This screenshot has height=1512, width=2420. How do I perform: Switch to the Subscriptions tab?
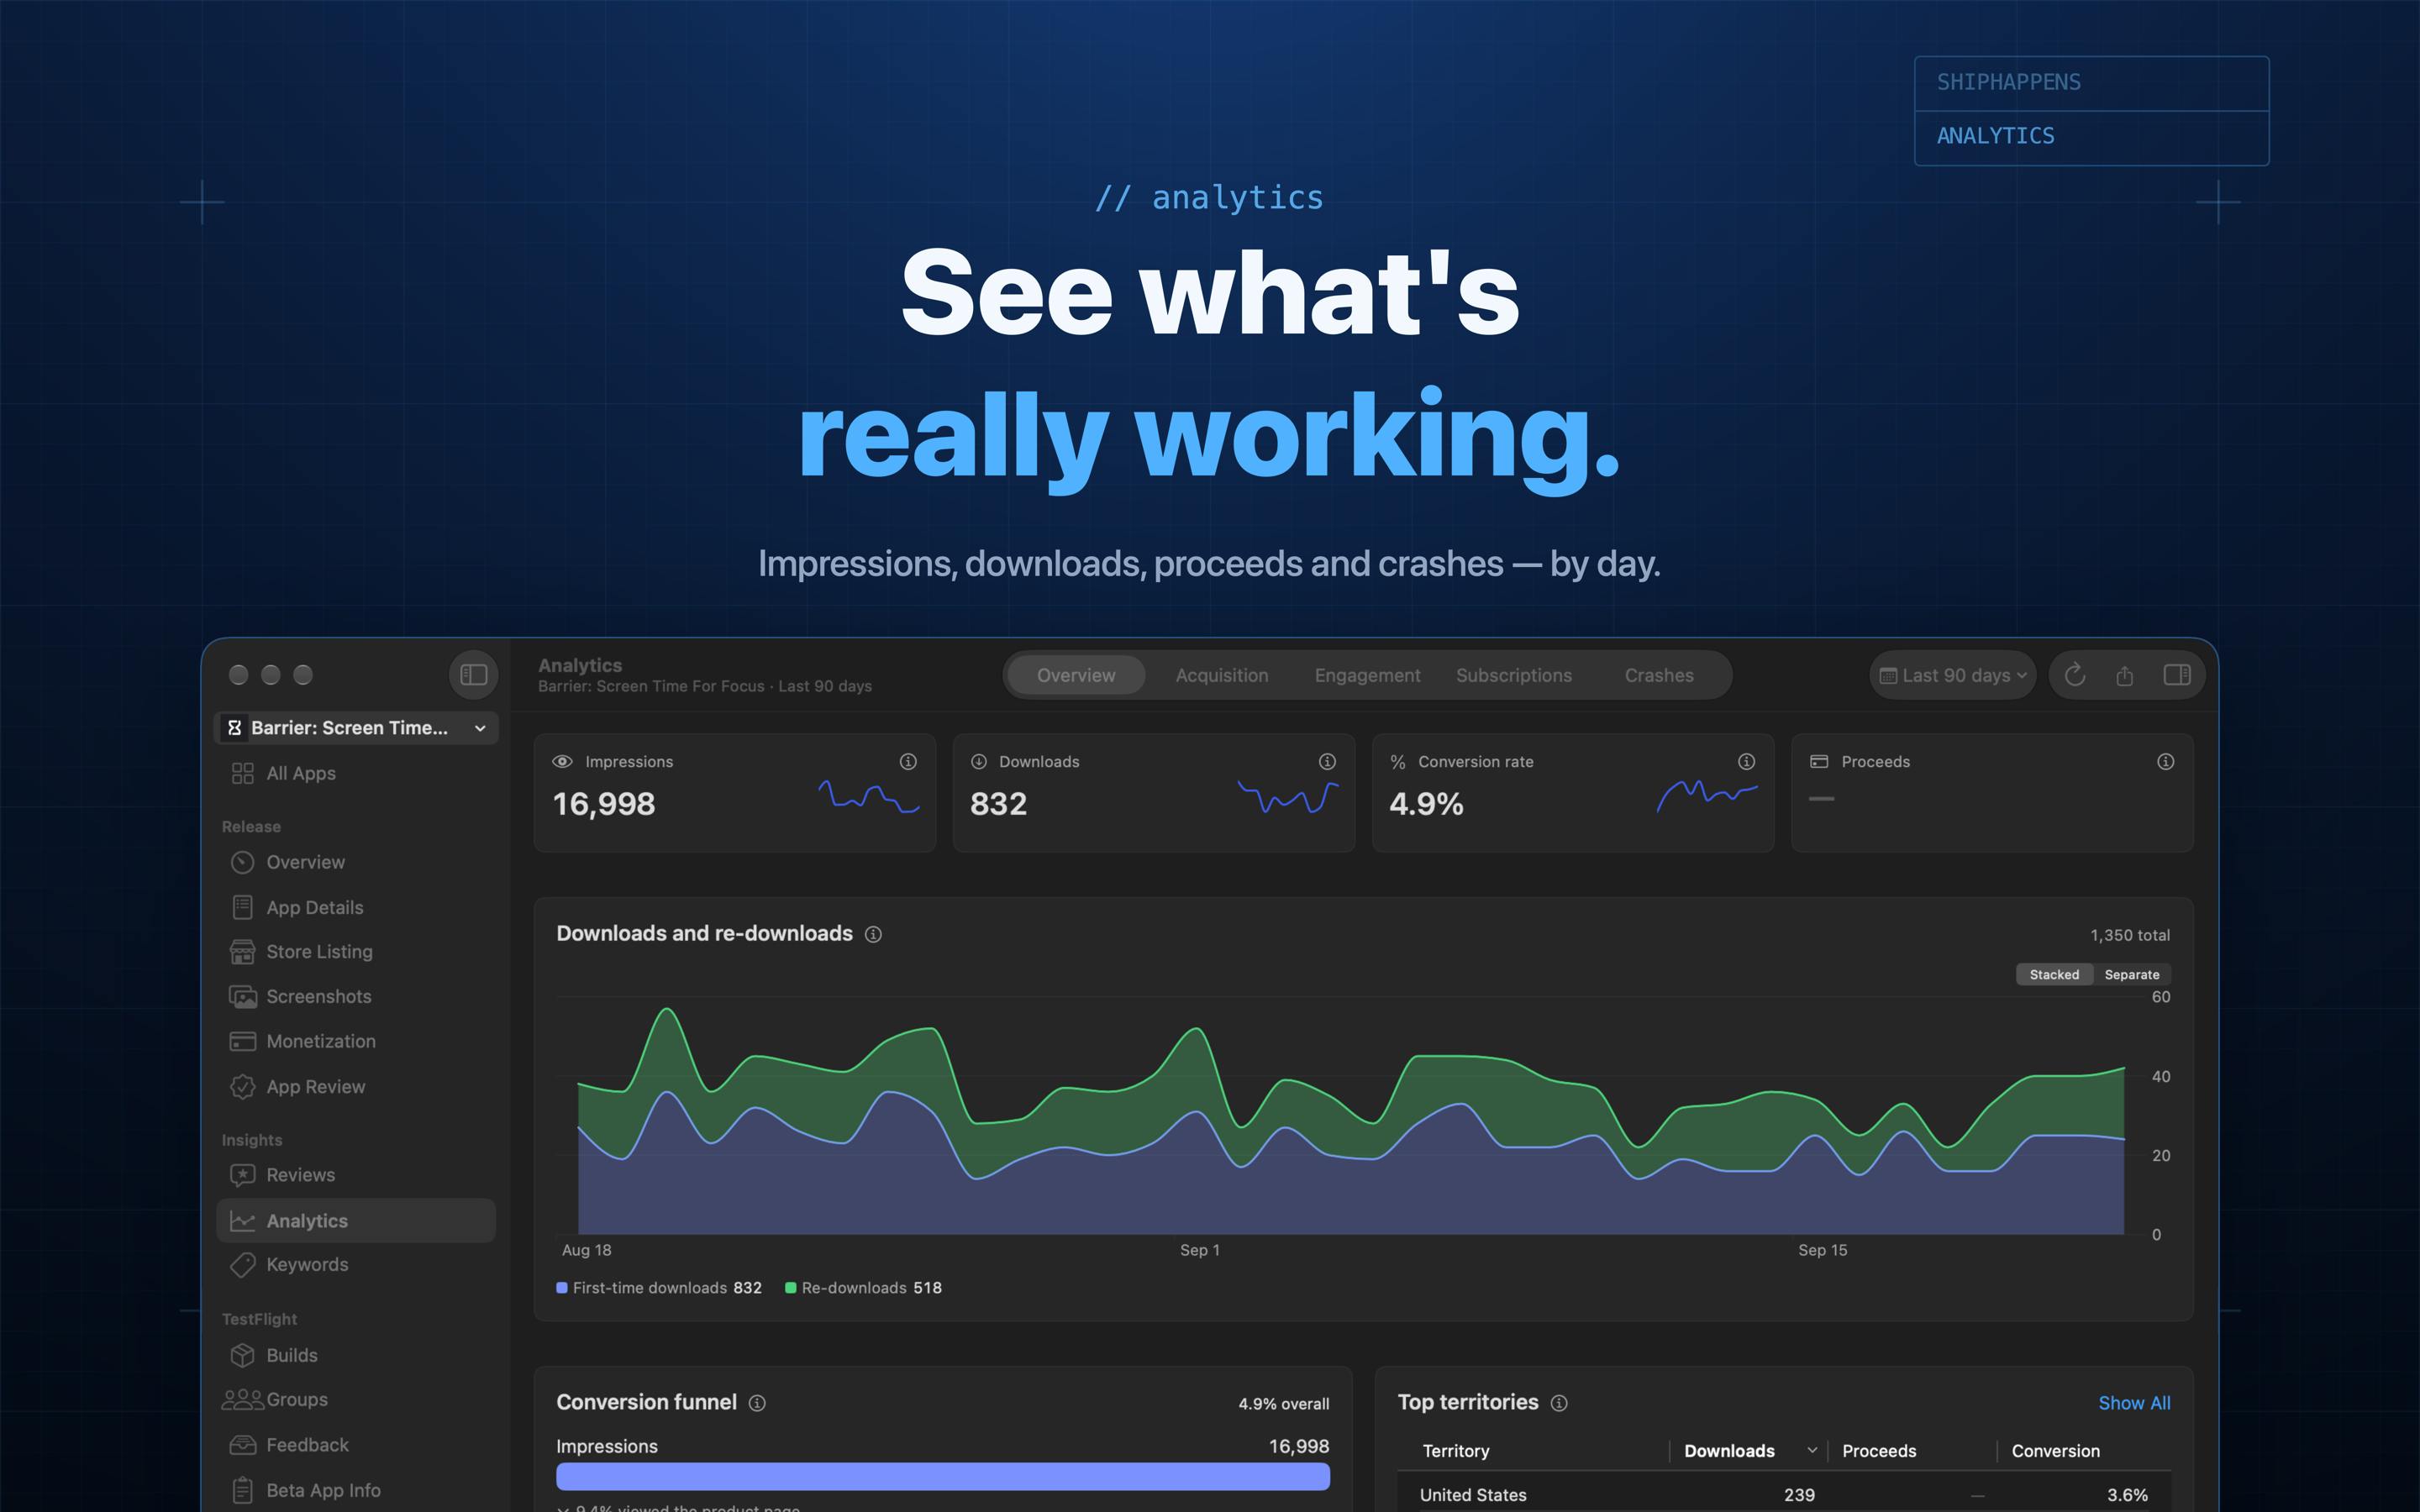1513,675
